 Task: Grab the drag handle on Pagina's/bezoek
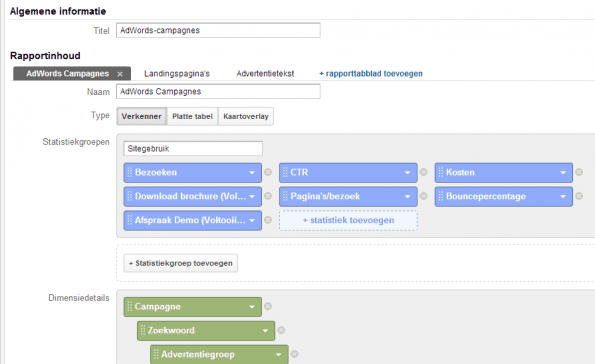(285, 196)
